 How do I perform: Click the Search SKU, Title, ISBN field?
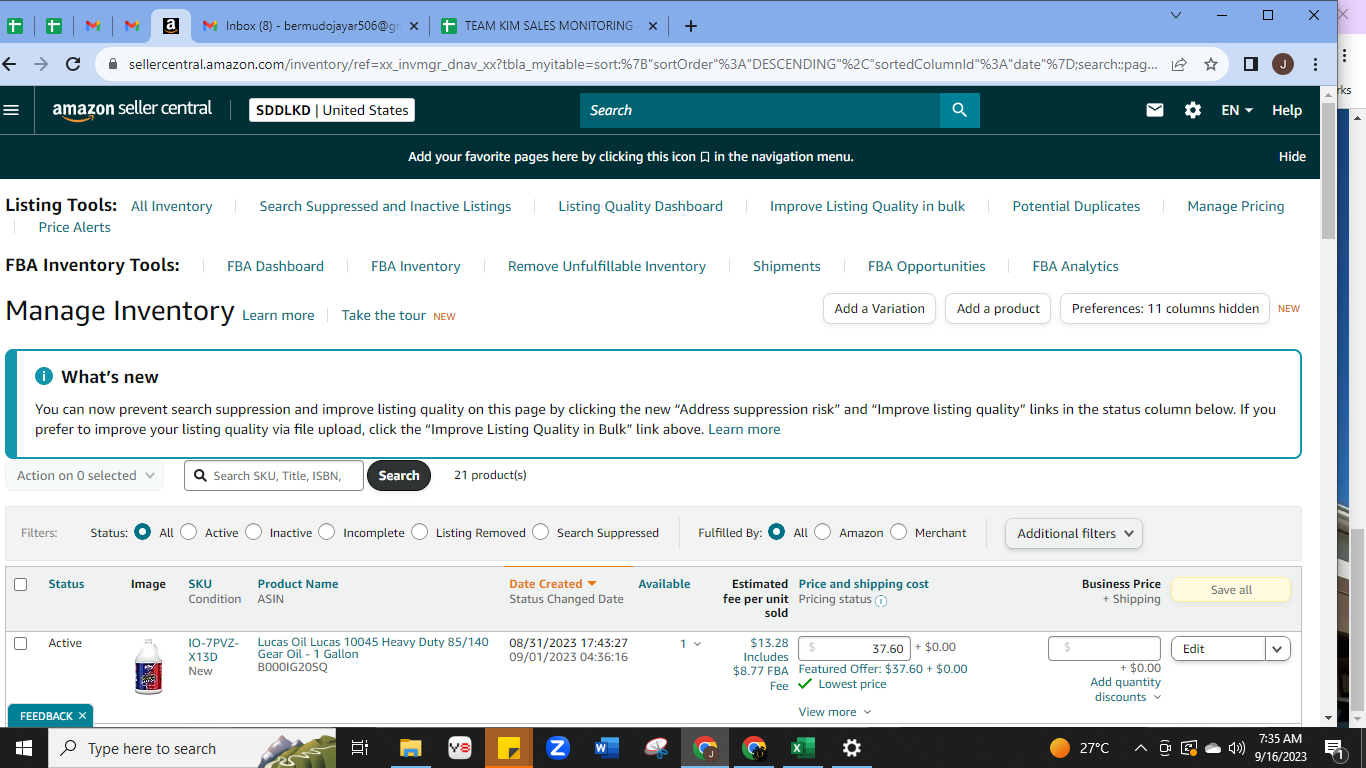click(x=274, y=476)
